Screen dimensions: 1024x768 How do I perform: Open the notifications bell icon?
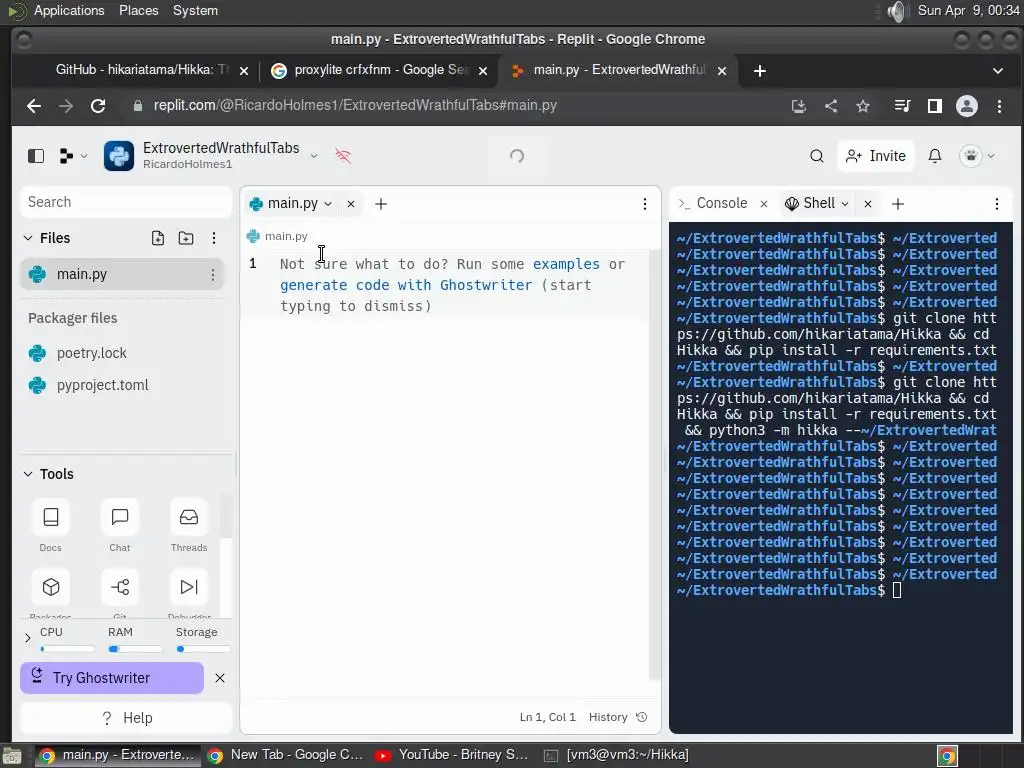935,156
